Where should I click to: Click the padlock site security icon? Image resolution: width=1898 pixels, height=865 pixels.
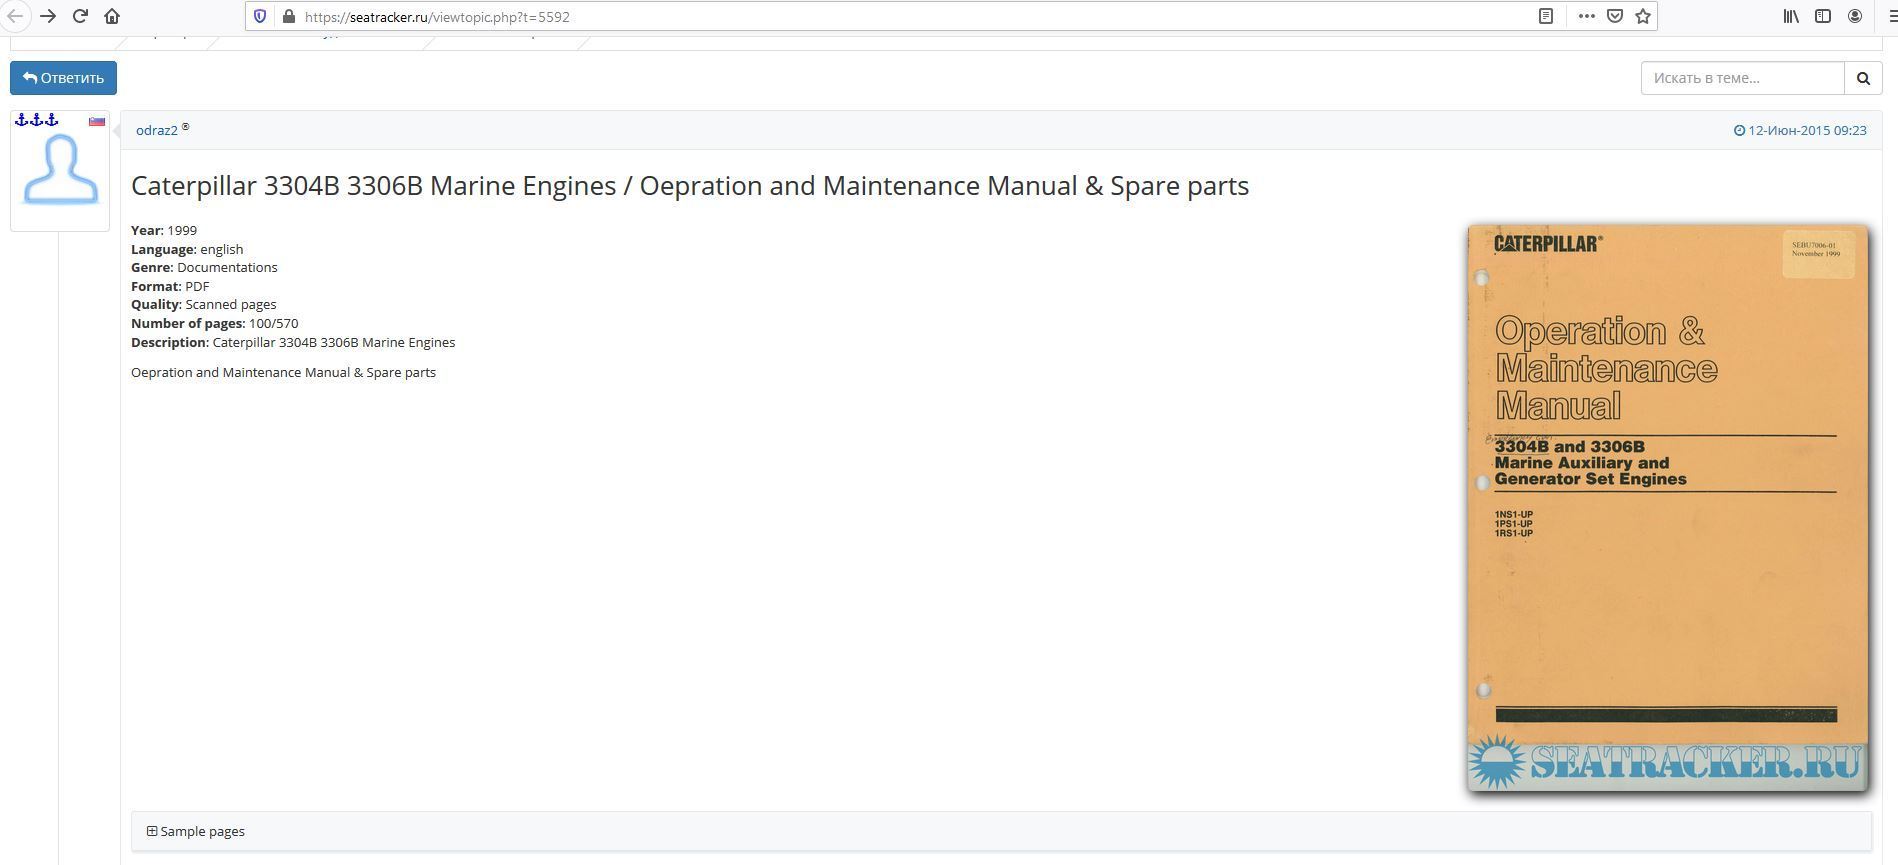coord(288,16)
